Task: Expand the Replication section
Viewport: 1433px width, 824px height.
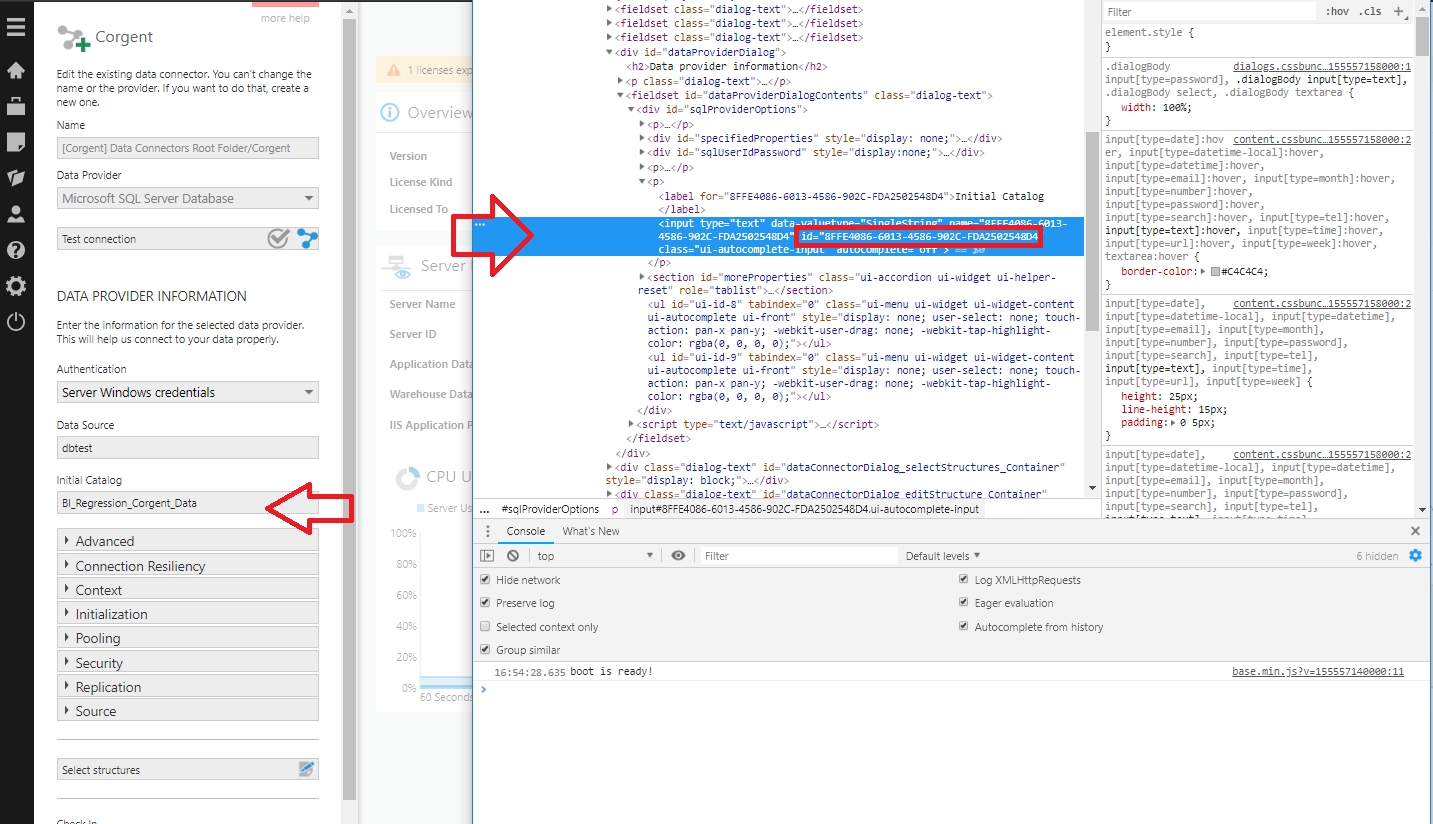Action: pos(188,687)
